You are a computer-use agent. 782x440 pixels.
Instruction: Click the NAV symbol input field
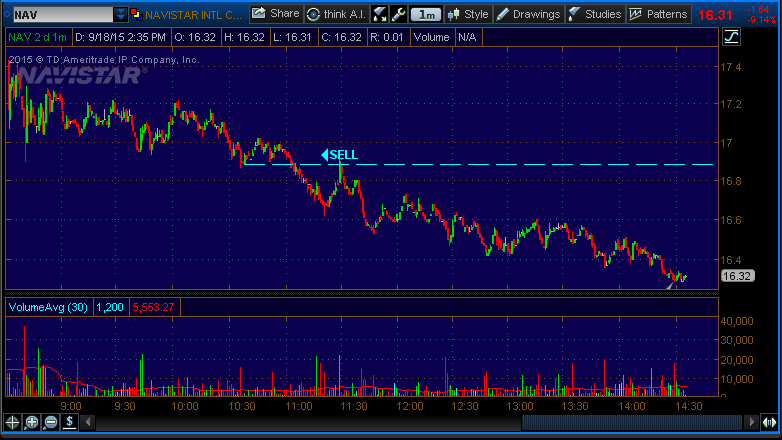point(58,15)
